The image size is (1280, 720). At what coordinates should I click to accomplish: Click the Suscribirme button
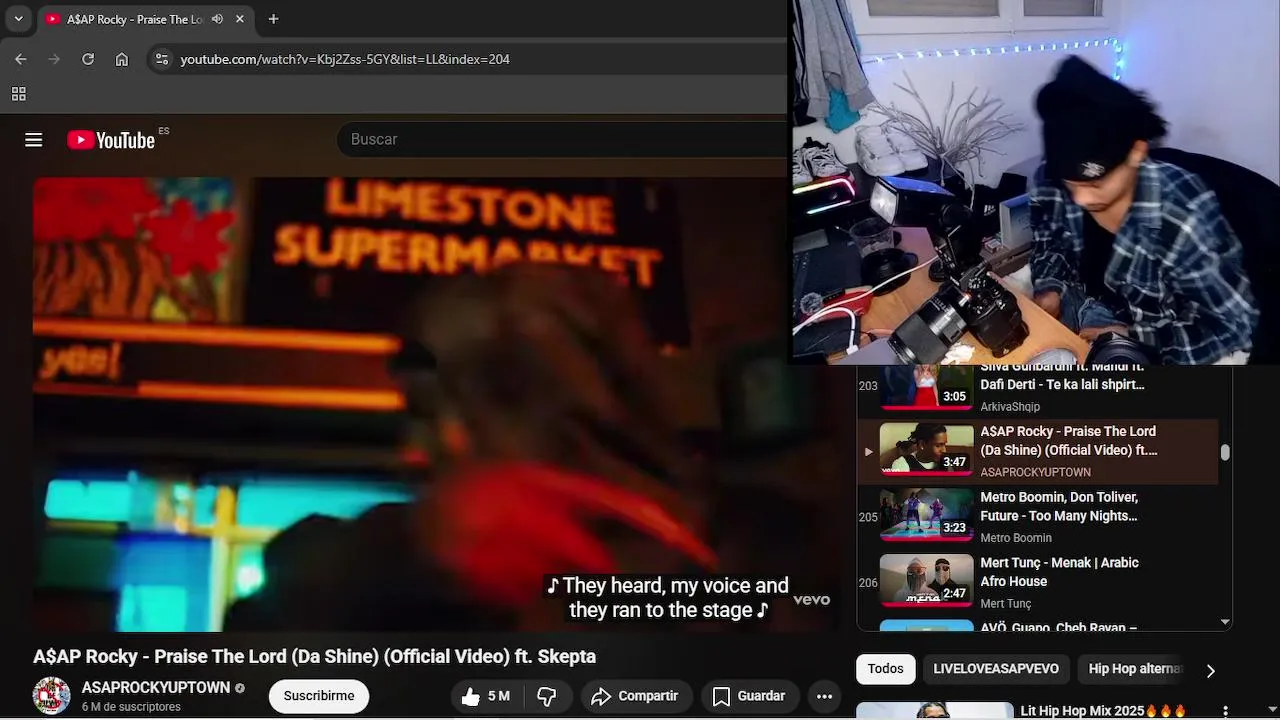click(x=319, y=696)
